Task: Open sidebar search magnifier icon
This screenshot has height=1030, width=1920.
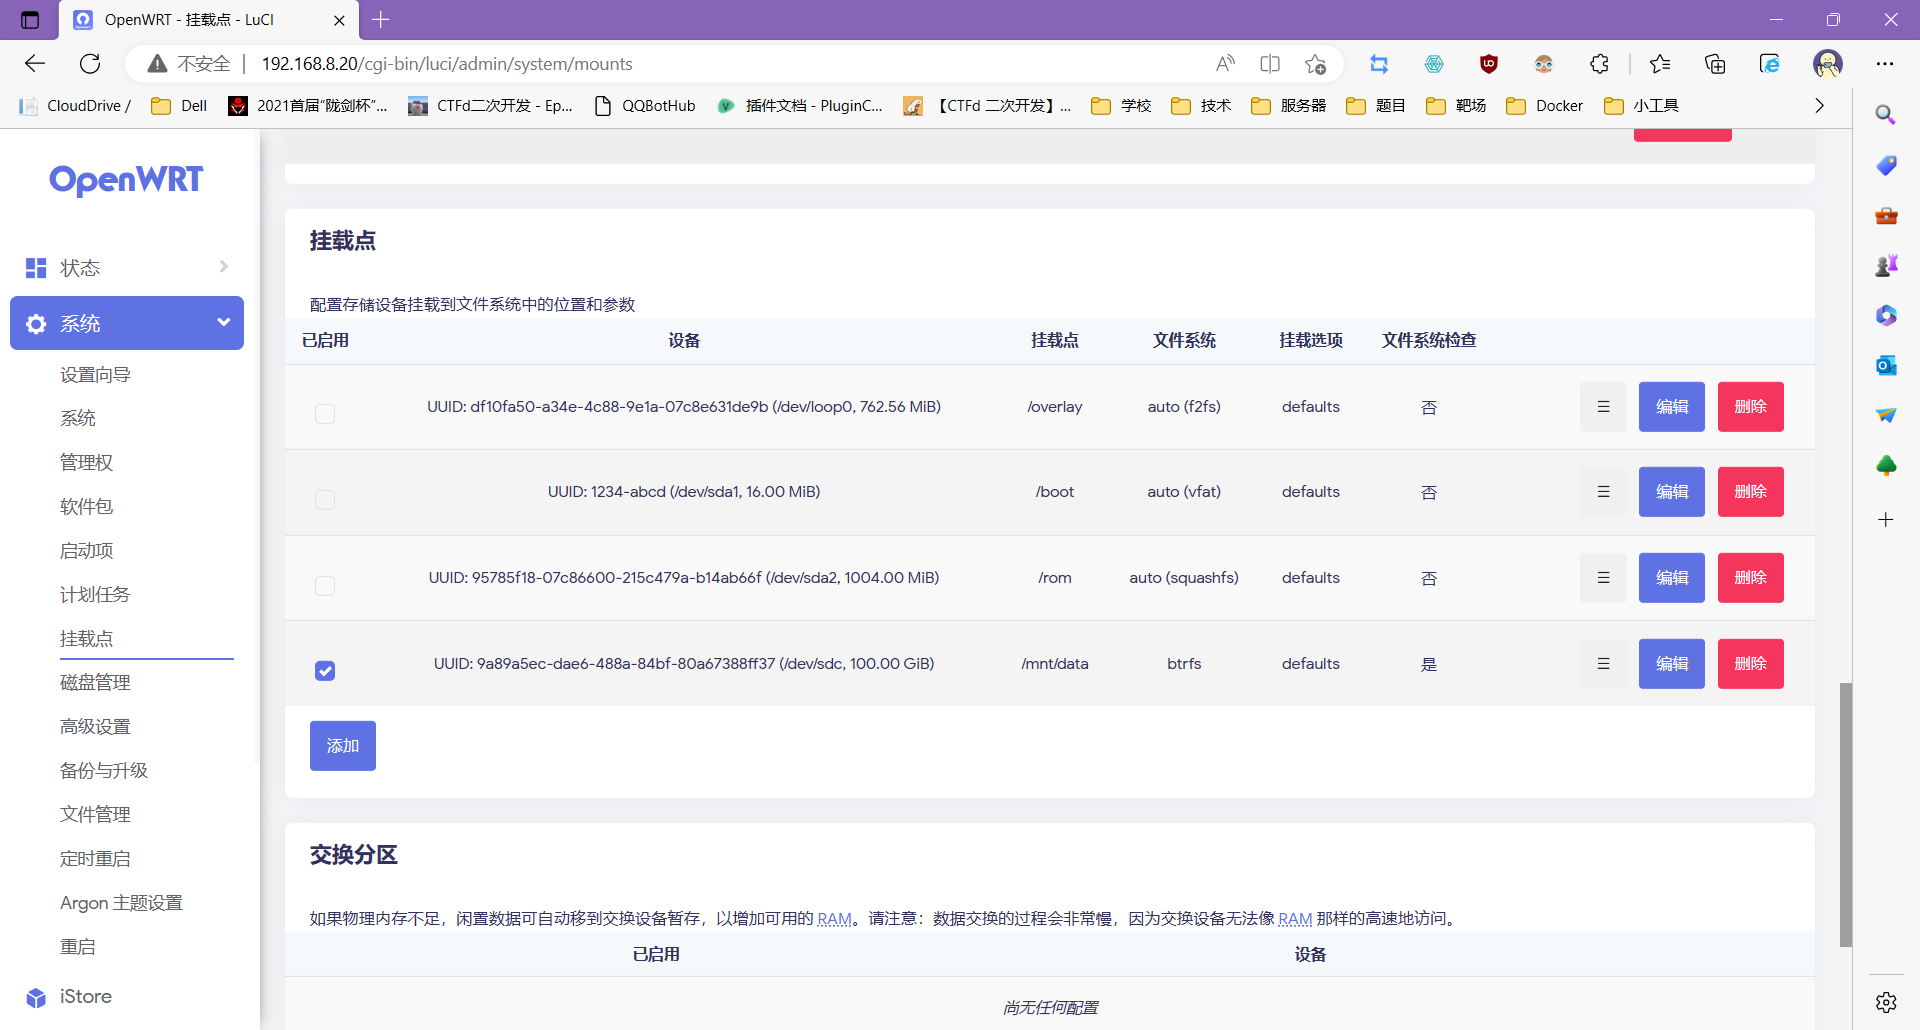Action: pos(1886,114)
